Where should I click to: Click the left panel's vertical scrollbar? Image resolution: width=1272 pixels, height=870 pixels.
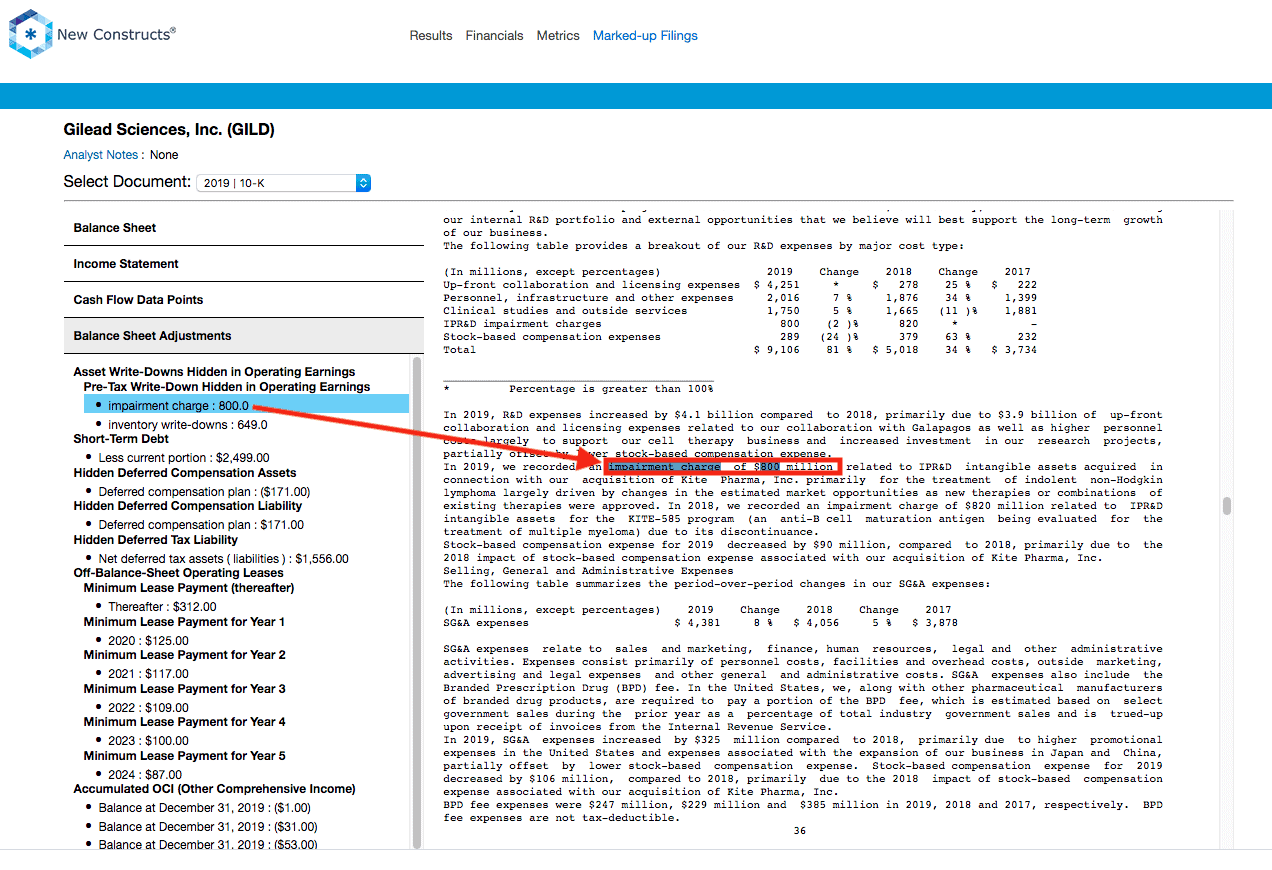pyautogui.click(x=417, y=602)
